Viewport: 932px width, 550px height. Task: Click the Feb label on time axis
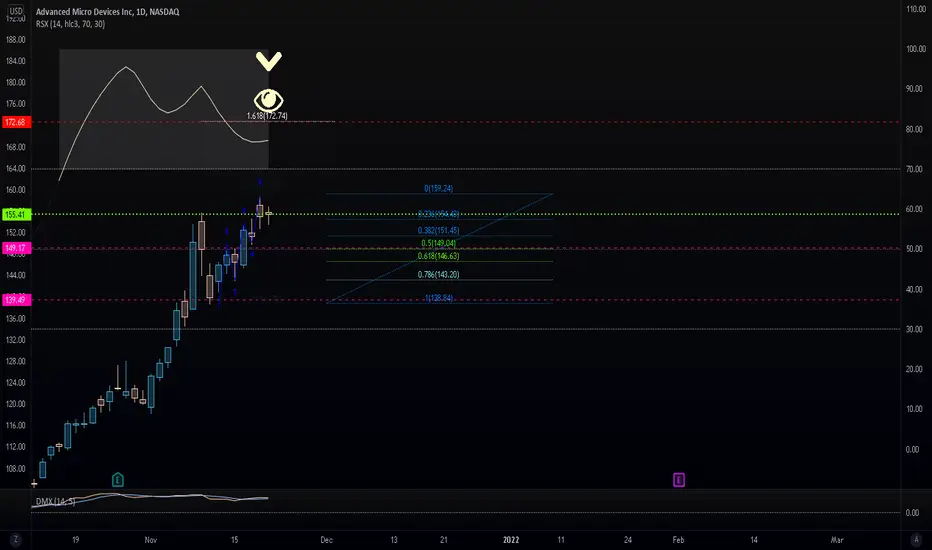pos(678,540)
